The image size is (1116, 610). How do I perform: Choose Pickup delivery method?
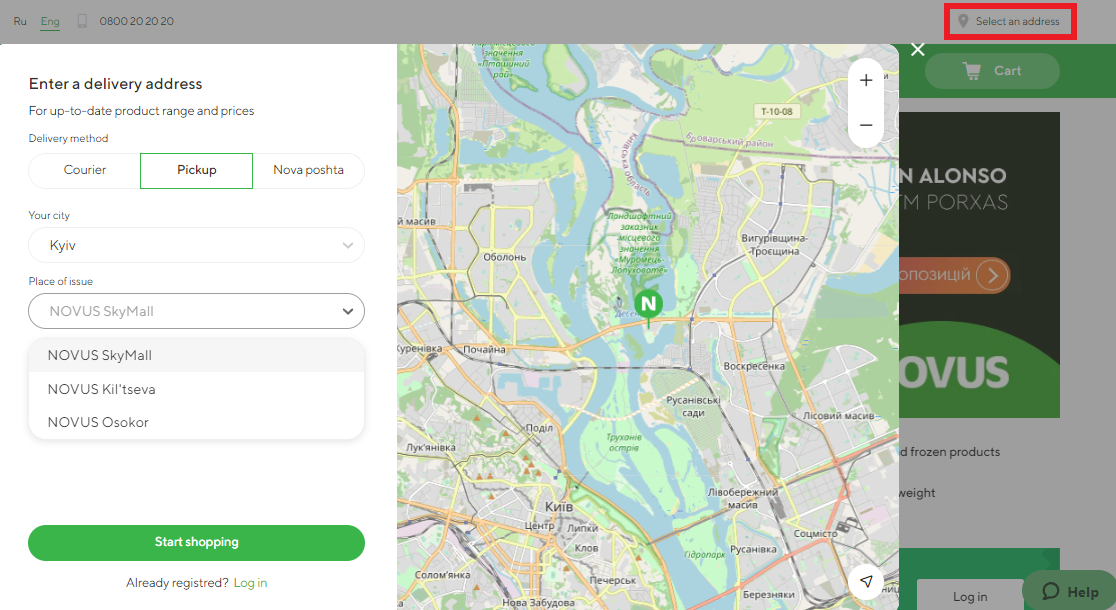196,170
